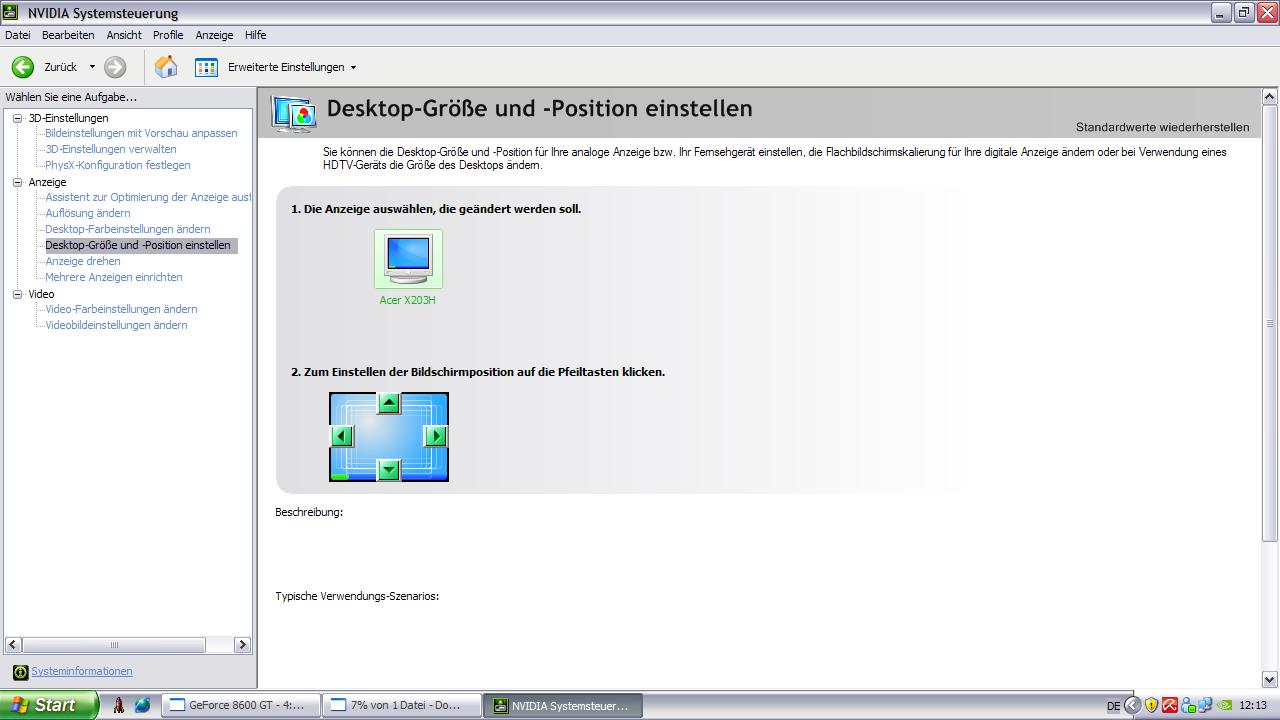Viewport: 1280px width, 720px height.
Task: Click the Systeminformationen icon
Action: click(20, 672)
